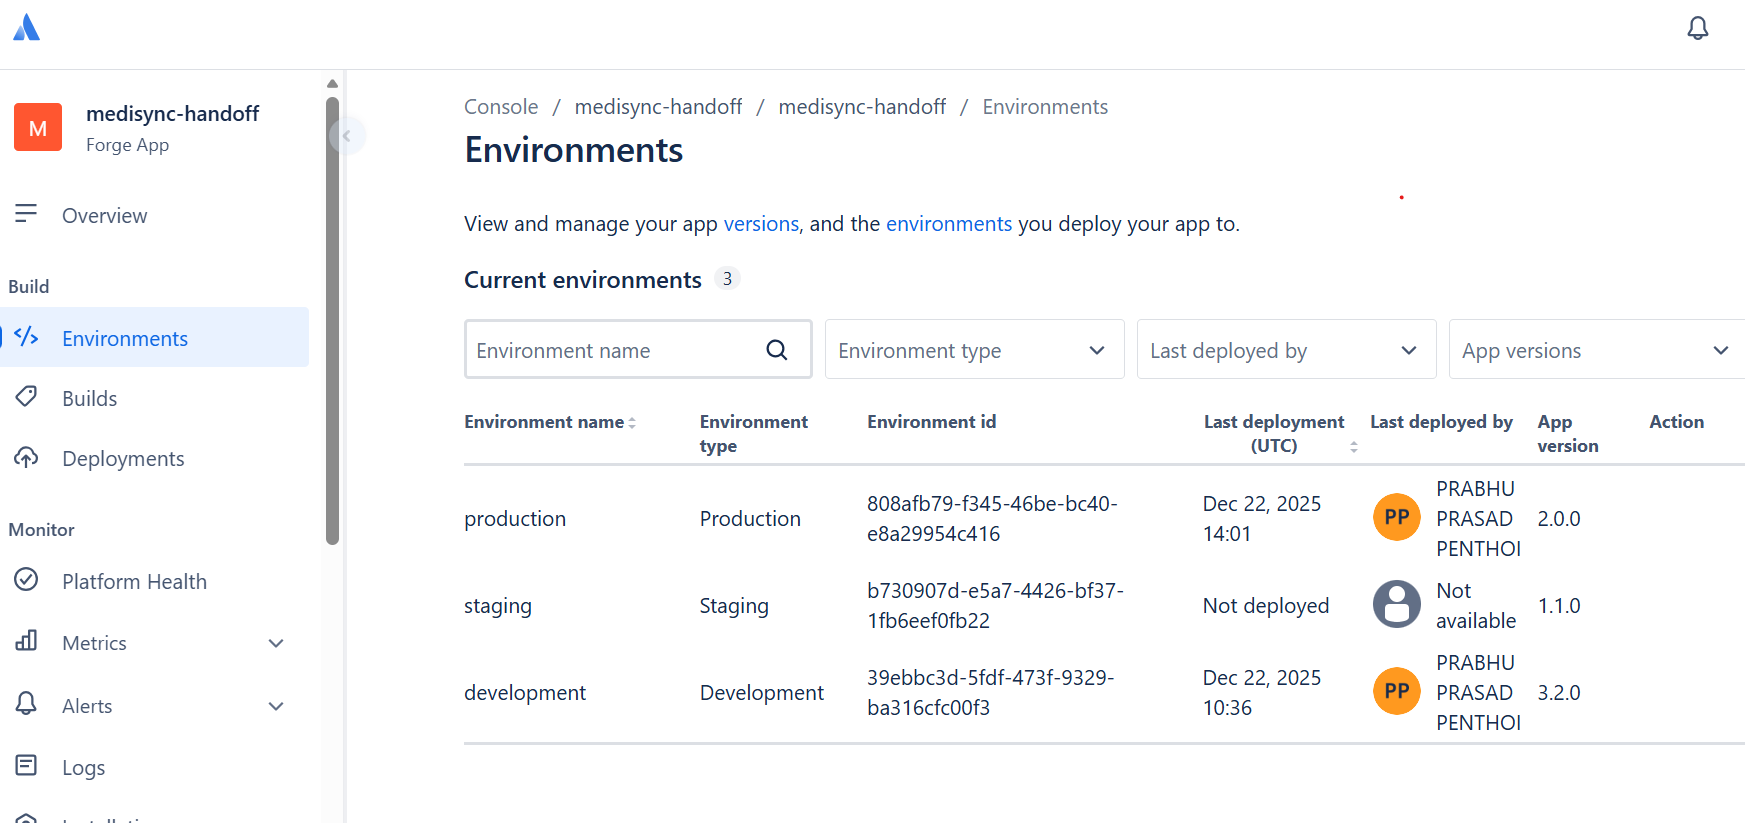Viewport: 1745px width, 823px height.
Task: Expand the Alerts sidebar section
Action: (x=276, y=706)
